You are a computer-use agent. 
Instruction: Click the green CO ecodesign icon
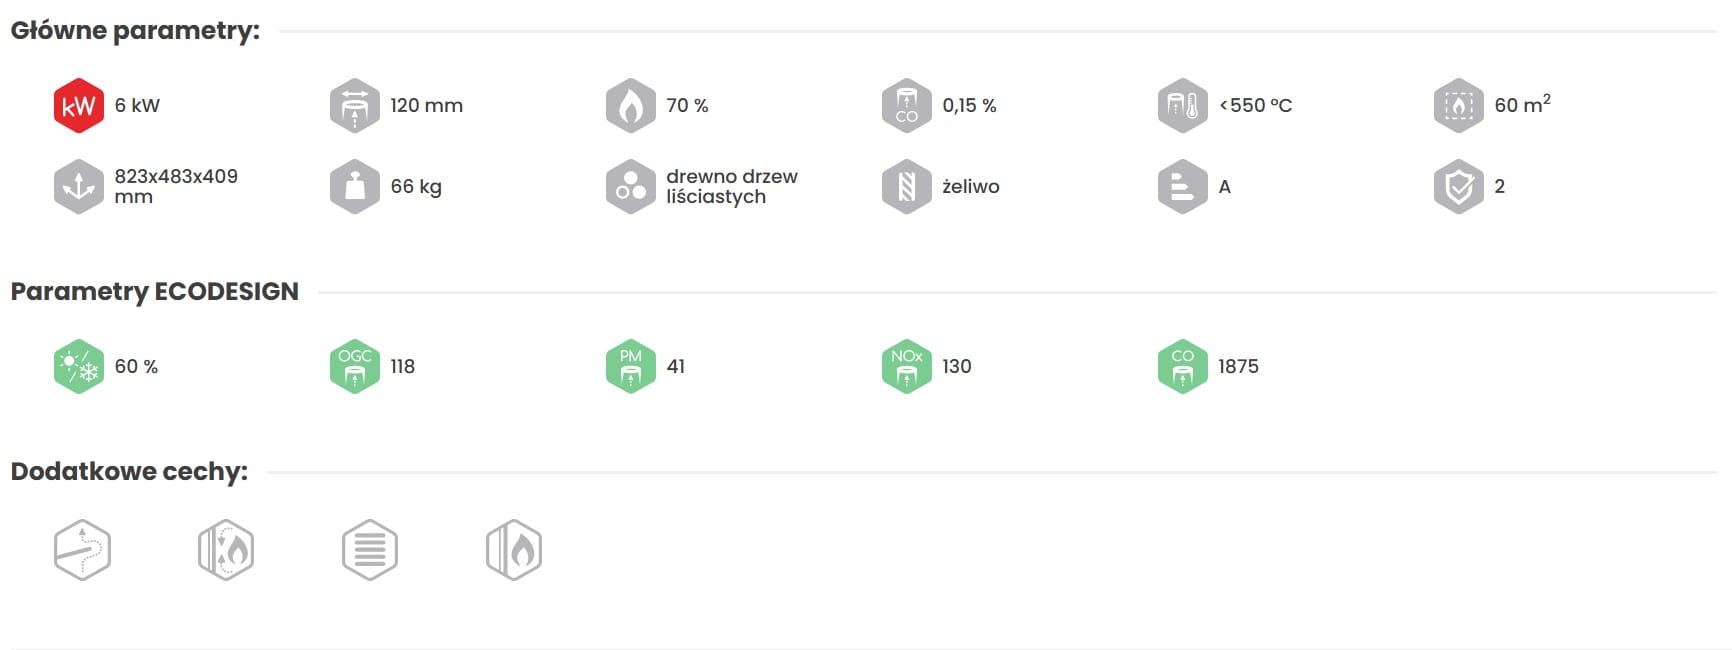point(1183,366)
